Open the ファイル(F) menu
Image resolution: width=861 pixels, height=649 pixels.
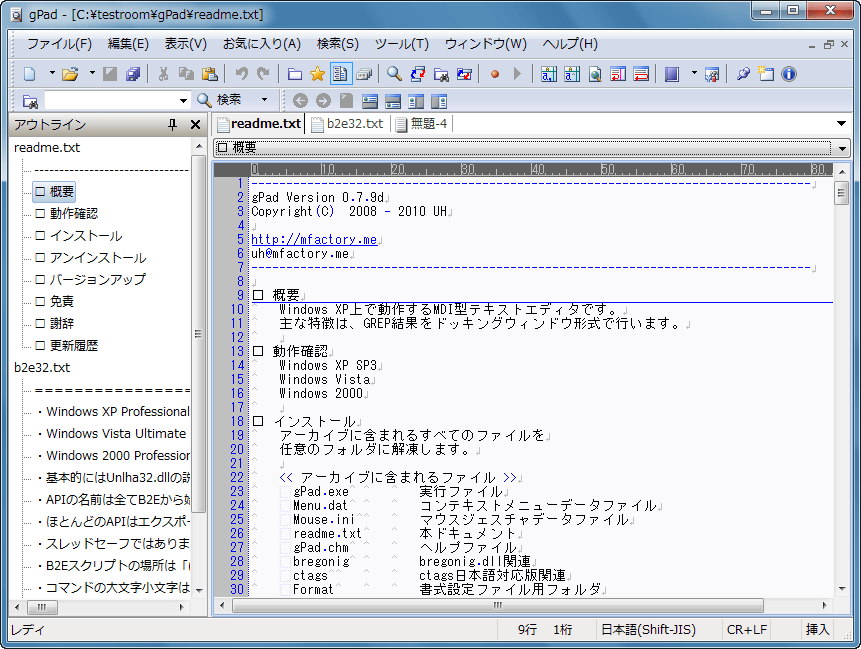59,44
